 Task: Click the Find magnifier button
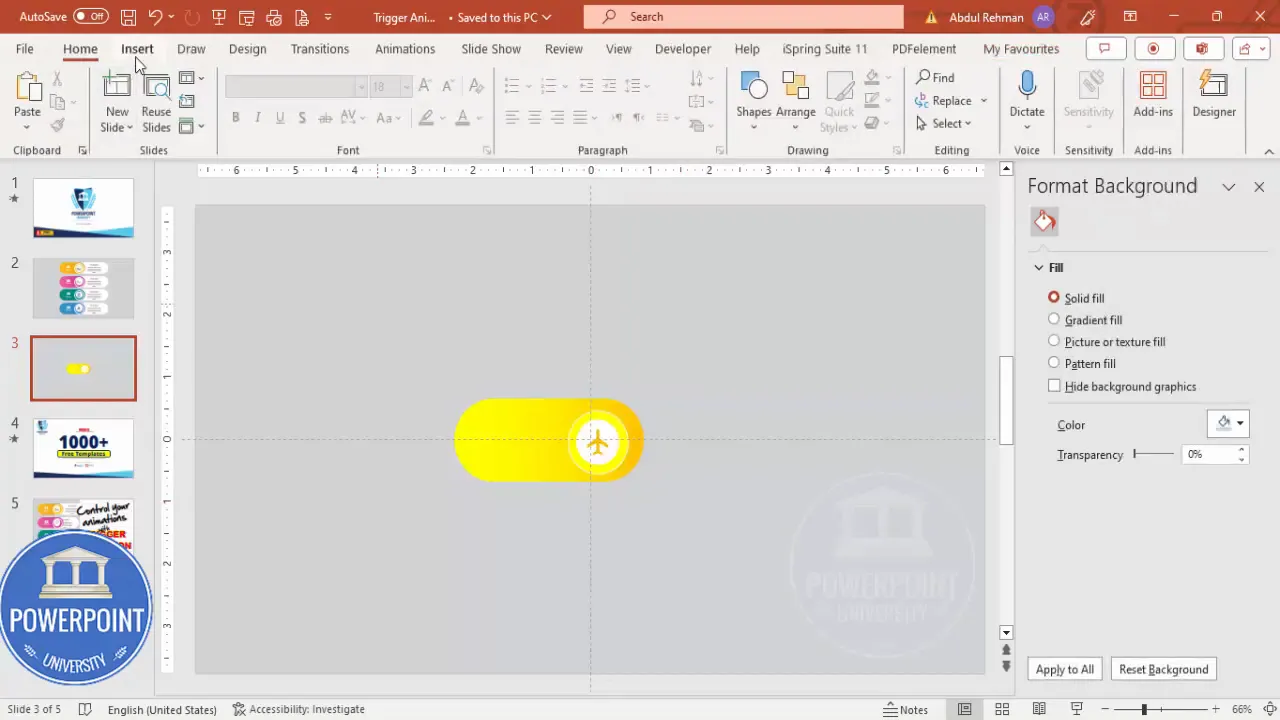pos(935,77)
